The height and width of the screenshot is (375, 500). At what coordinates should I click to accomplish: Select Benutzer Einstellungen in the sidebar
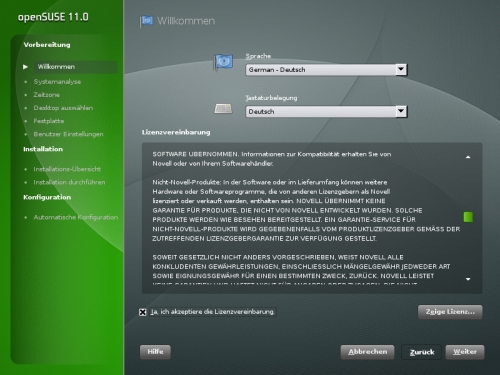(x=68, y=134)
